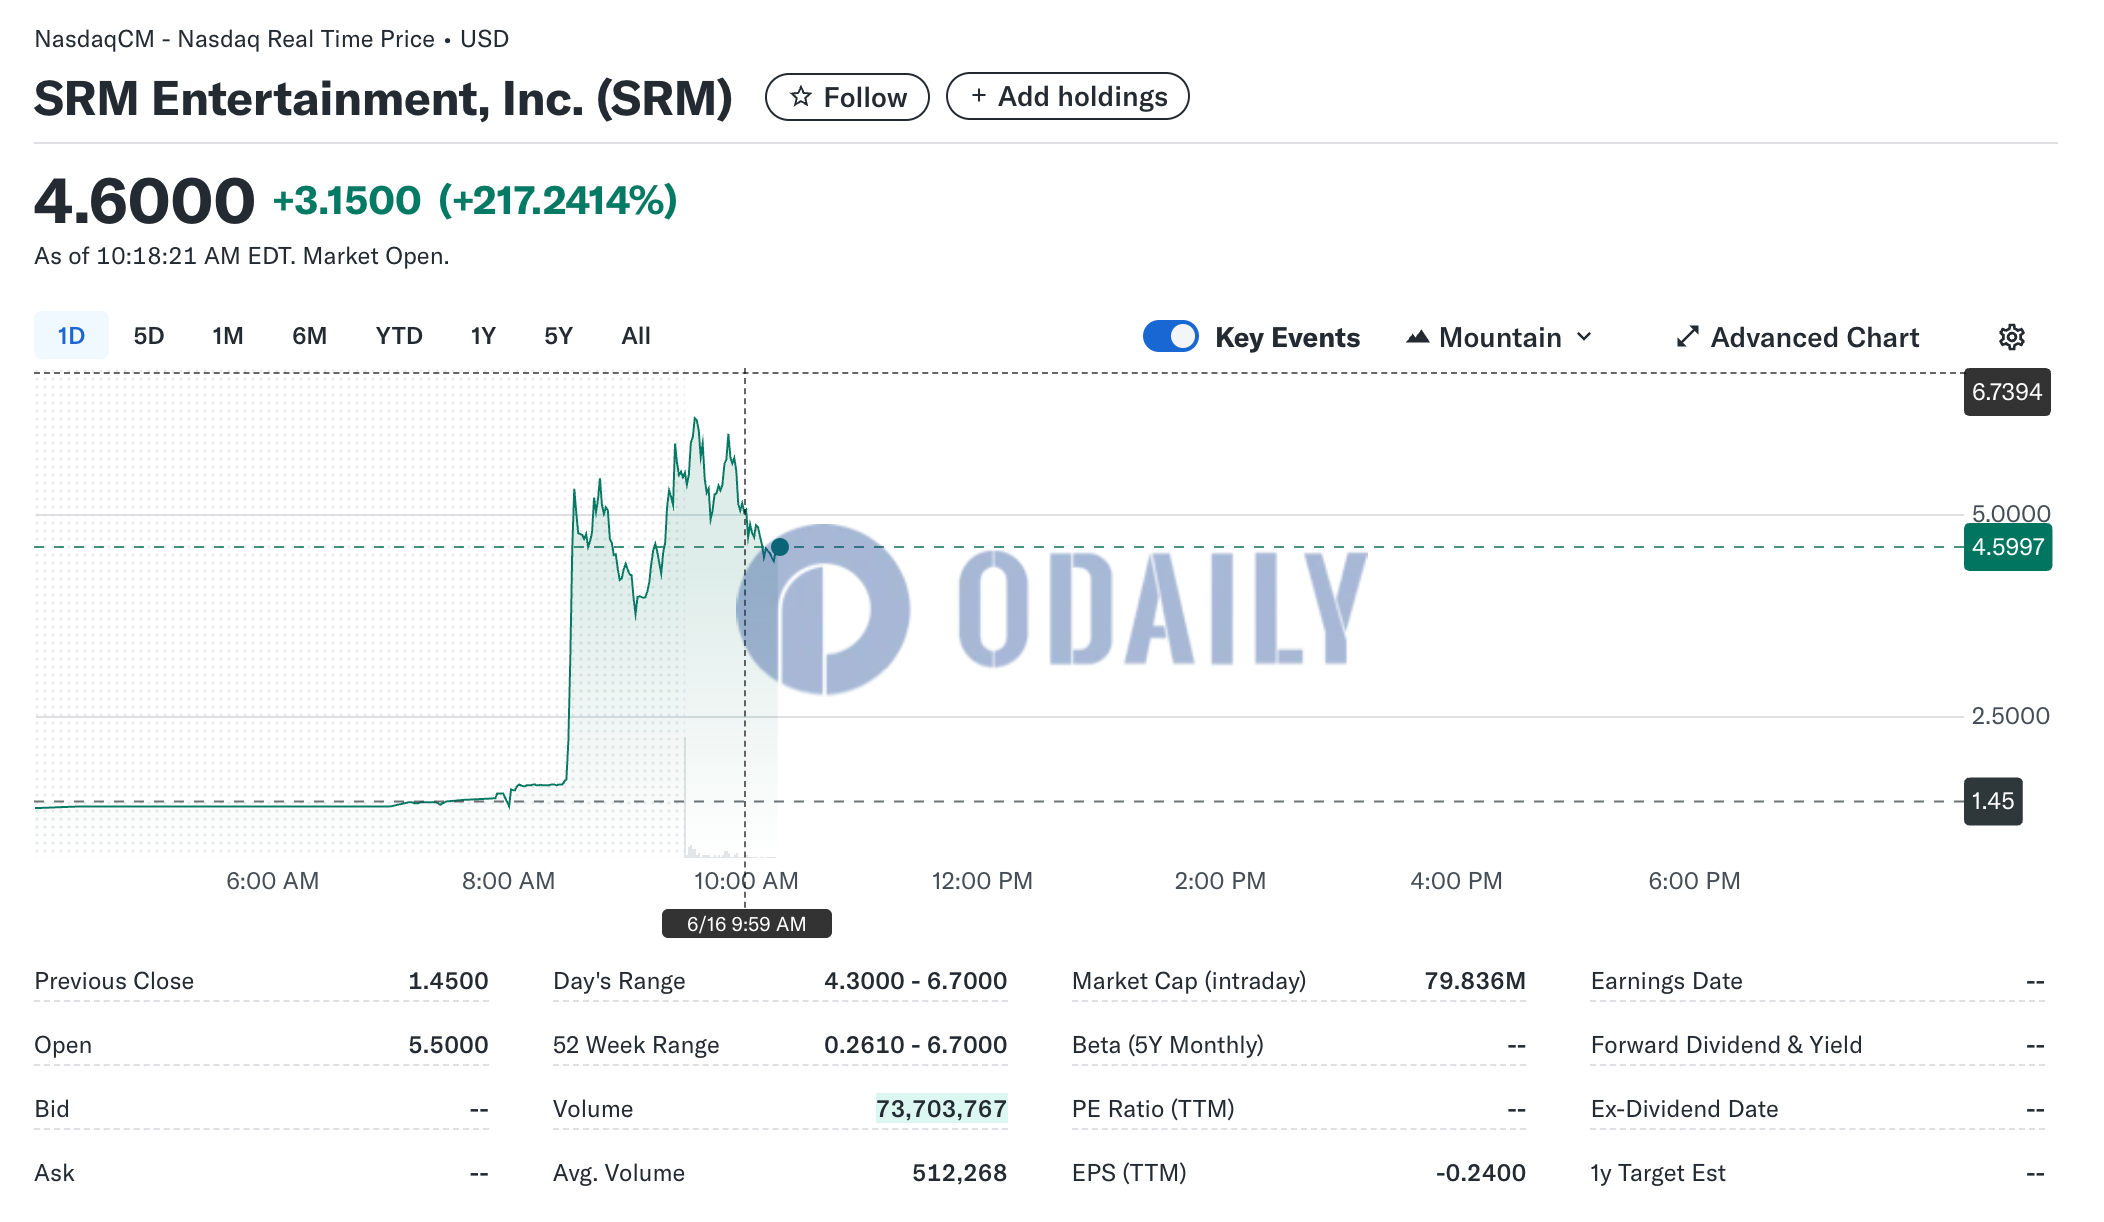Select the 1D chart range tab
This screenshot has width=2104, height=1222.
(71, 336)
